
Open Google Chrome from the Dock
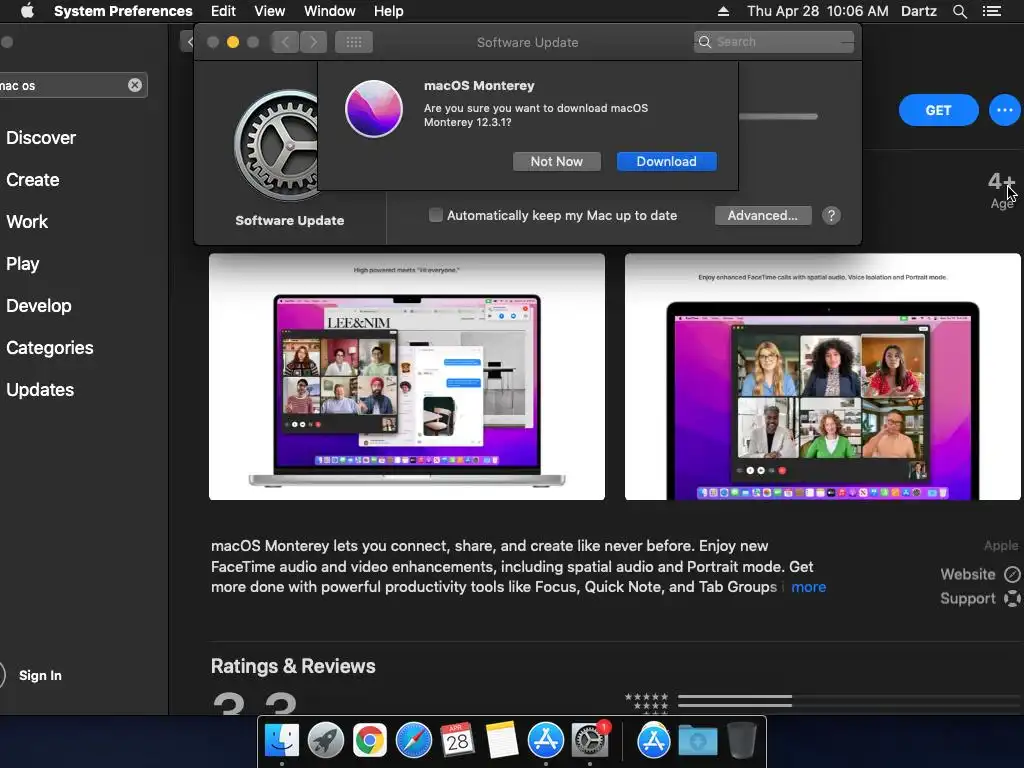pos(370,741)
